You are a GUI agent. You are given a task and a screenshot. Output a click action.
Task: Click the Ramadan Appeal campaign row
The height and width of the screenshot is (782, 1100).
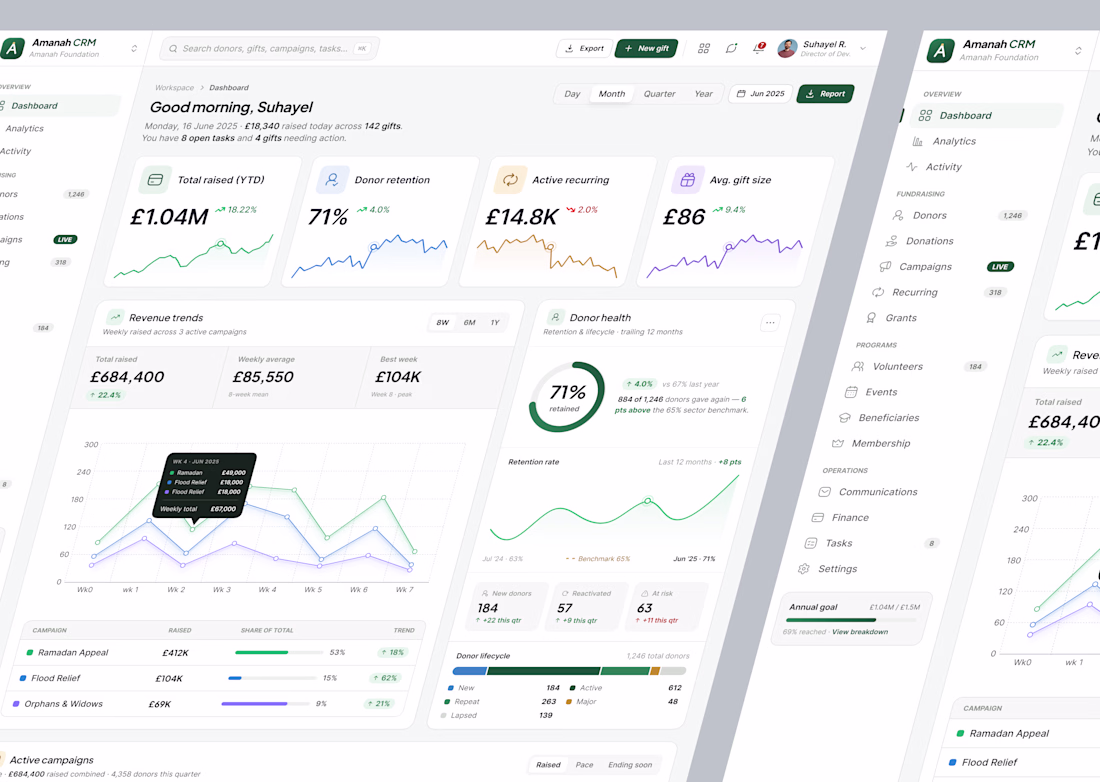tap(214, 652)
